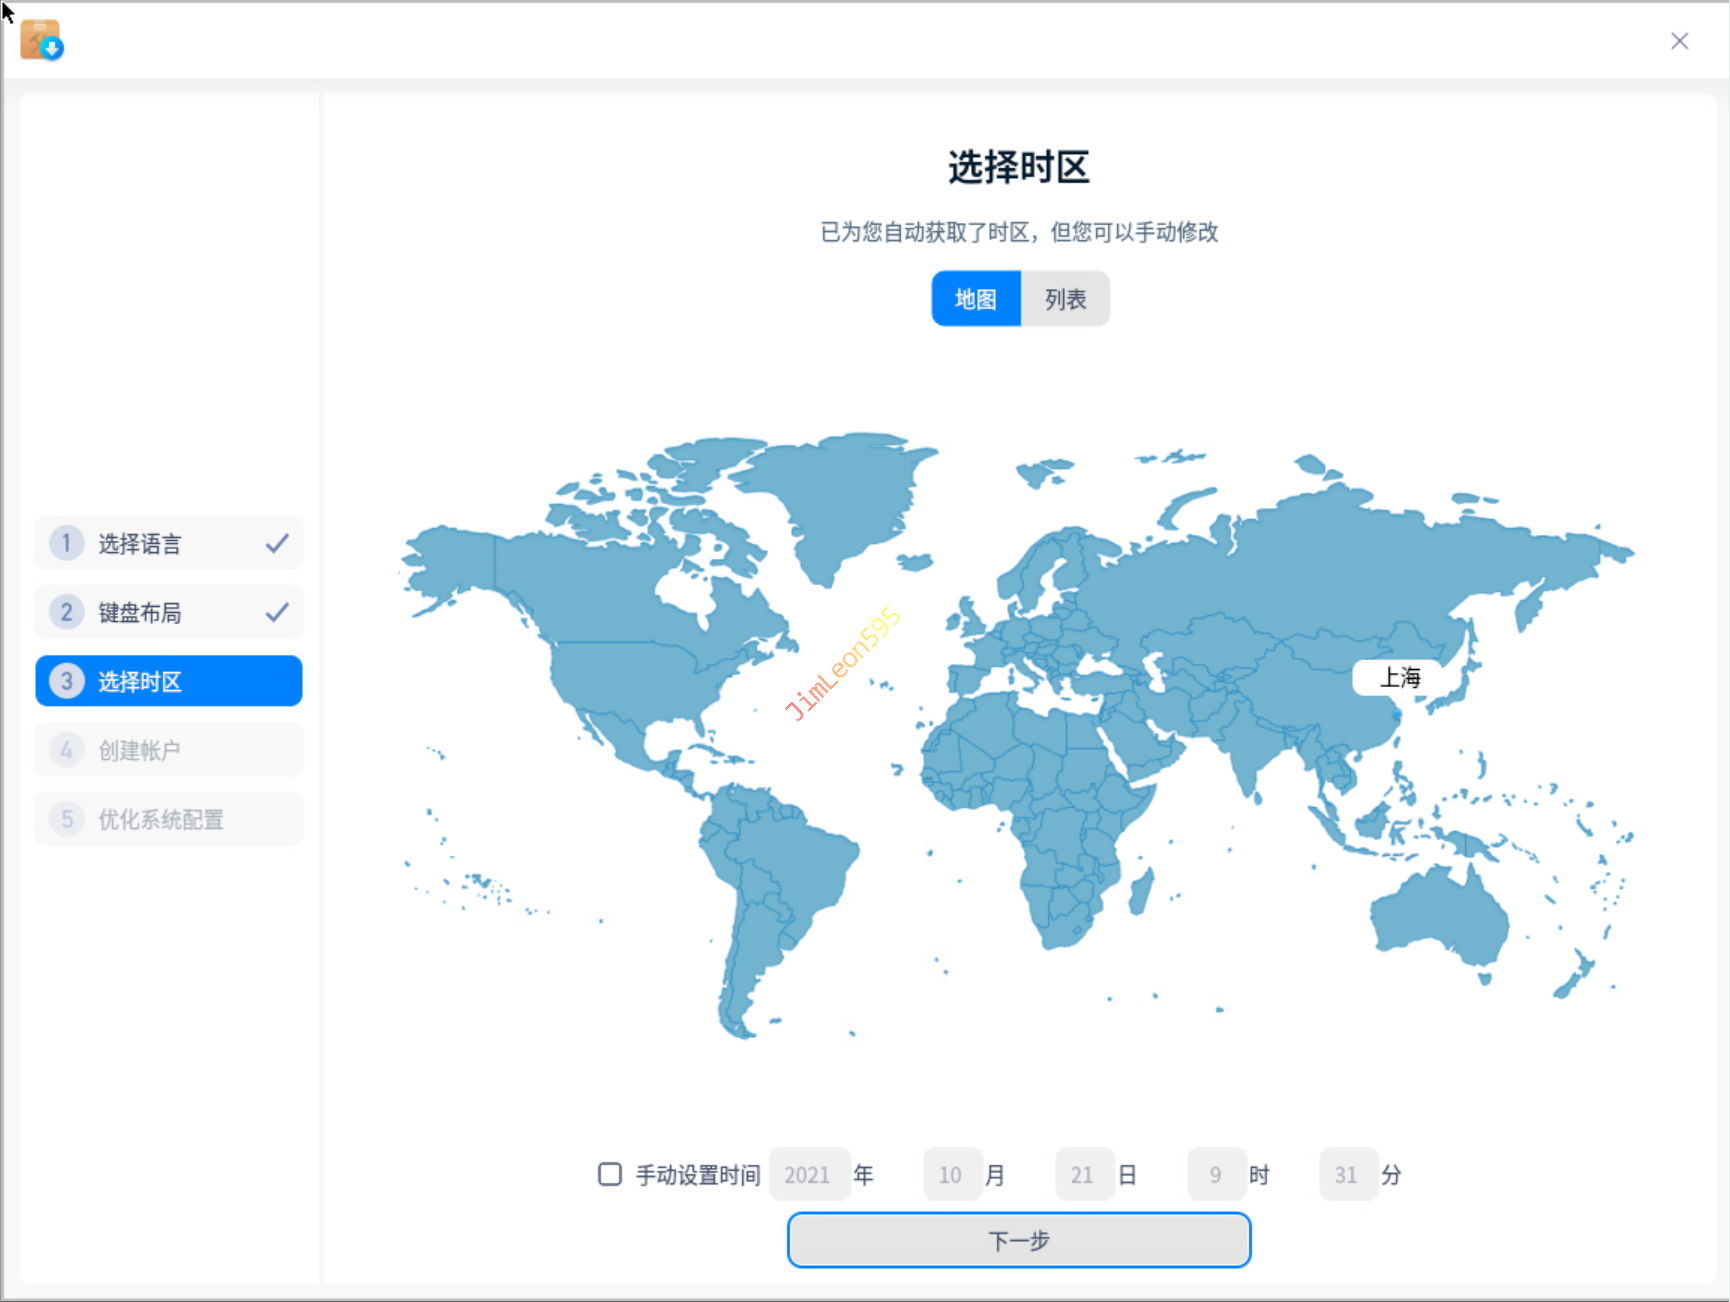Click the checkmark beside 选择语言 step
The height and width of the screenshot is (1302, 1730).
pos(277,544)
